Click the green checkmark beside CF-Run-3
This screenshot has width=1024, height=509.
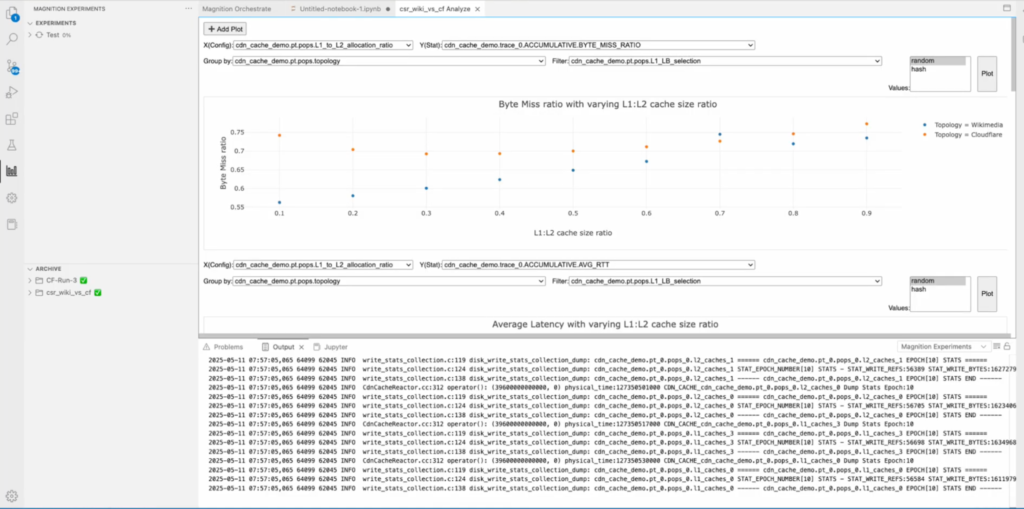click(x=84, y=281)
